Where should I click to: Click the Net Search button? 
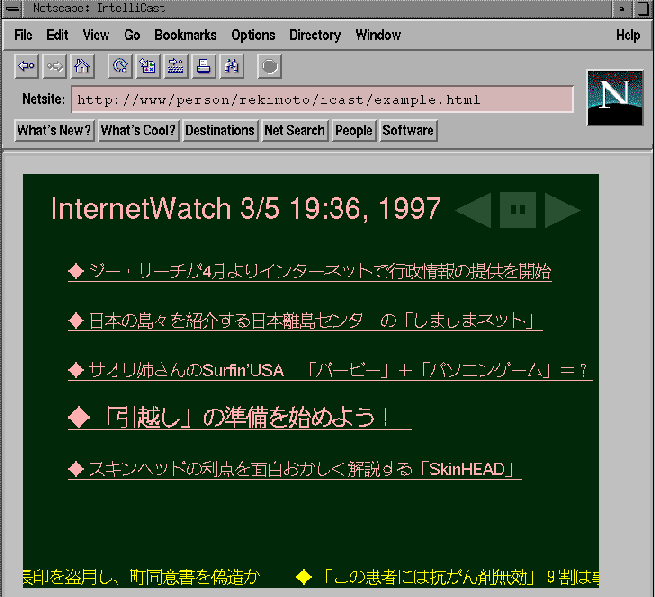(294, 130)
